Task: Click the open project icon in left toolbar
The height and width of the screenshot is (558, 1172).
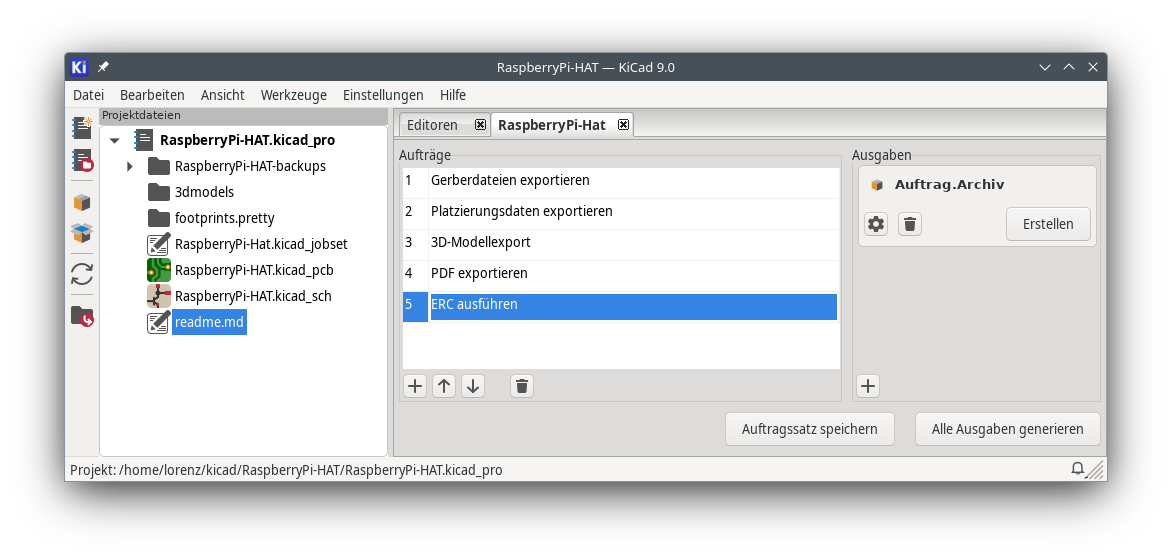Action: coord(82,161)
